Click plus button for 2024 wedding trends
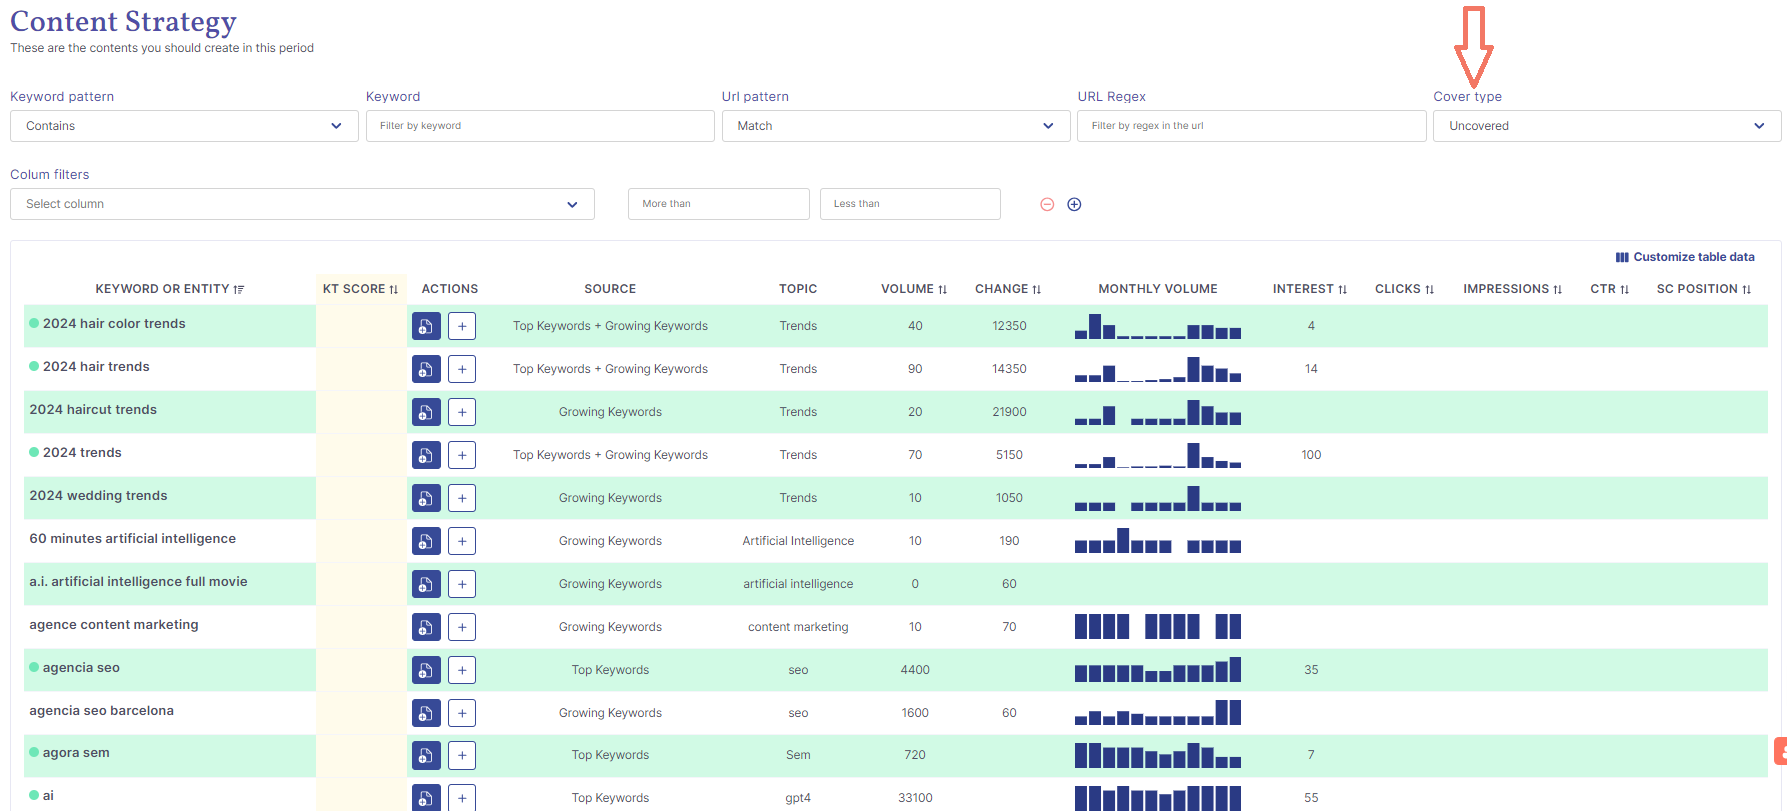The height and width of the screenshot is (811, 1787). (462, 498)
